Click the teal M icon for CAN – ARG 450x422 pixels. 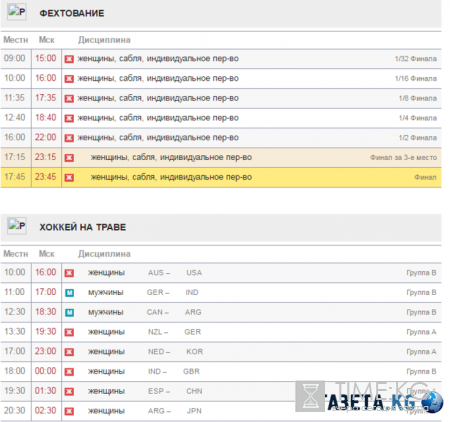coord(69,312)
